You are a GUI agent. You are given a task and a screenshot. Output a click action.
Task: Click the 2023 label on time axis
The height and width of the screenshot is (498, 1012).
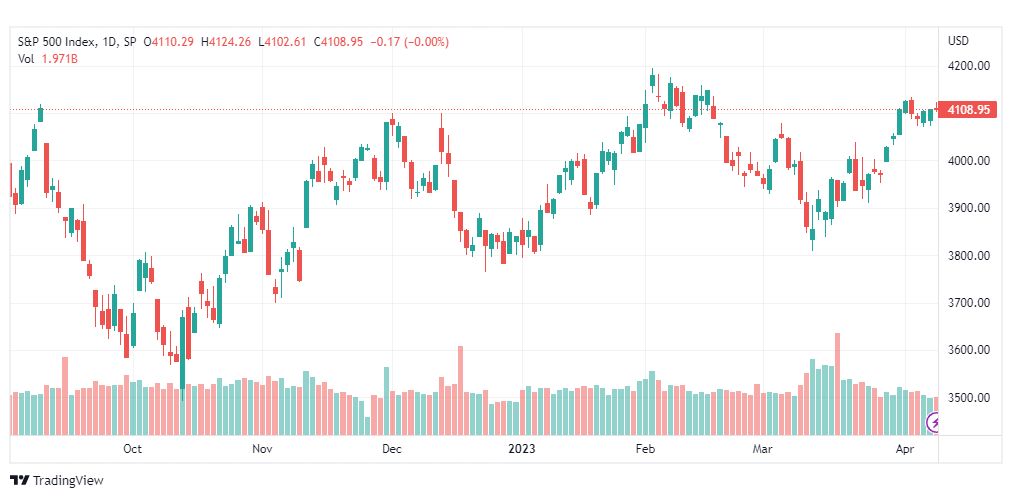(x=521, y=449)
